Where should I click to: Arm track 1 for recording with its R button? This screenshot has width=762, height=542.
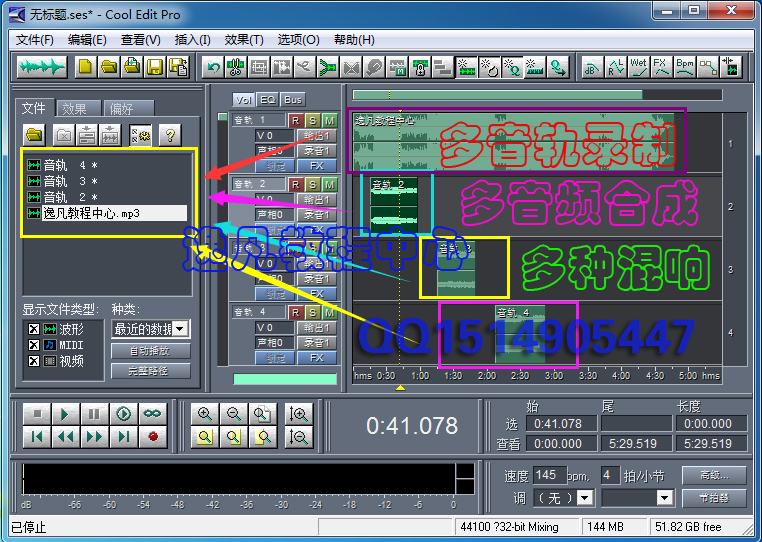tap(295, 120)
